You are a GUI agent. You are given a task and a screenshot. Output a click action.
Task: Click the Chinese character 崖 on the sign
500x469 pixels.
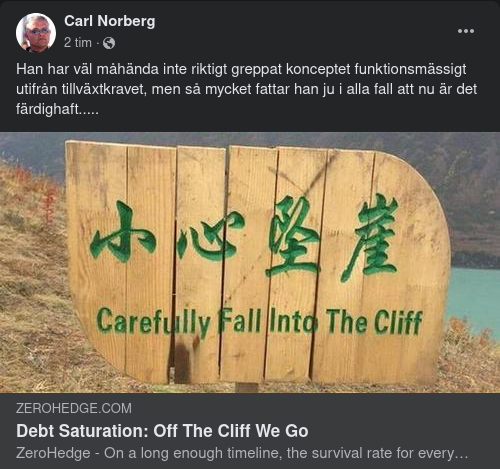point(371,238)
